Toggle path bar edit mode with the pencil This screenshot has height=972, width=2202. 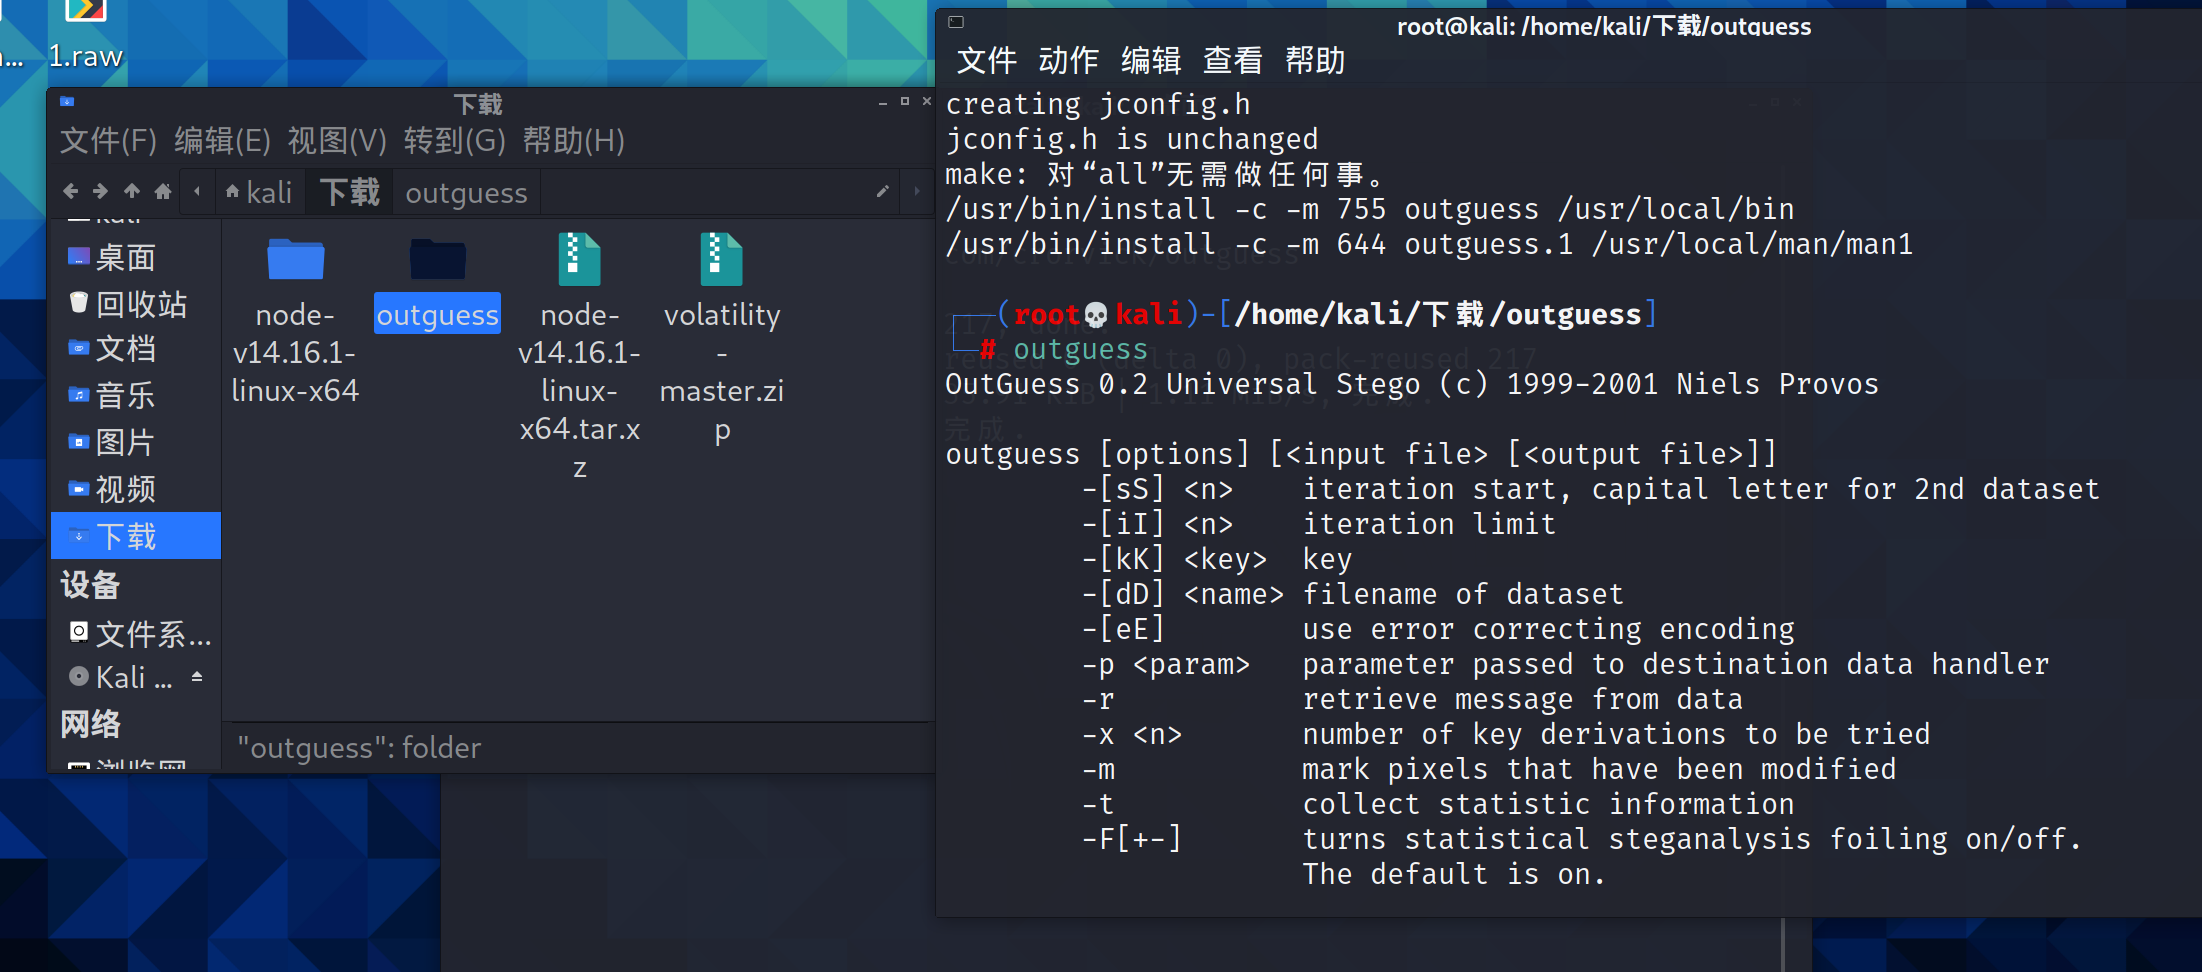882,191
